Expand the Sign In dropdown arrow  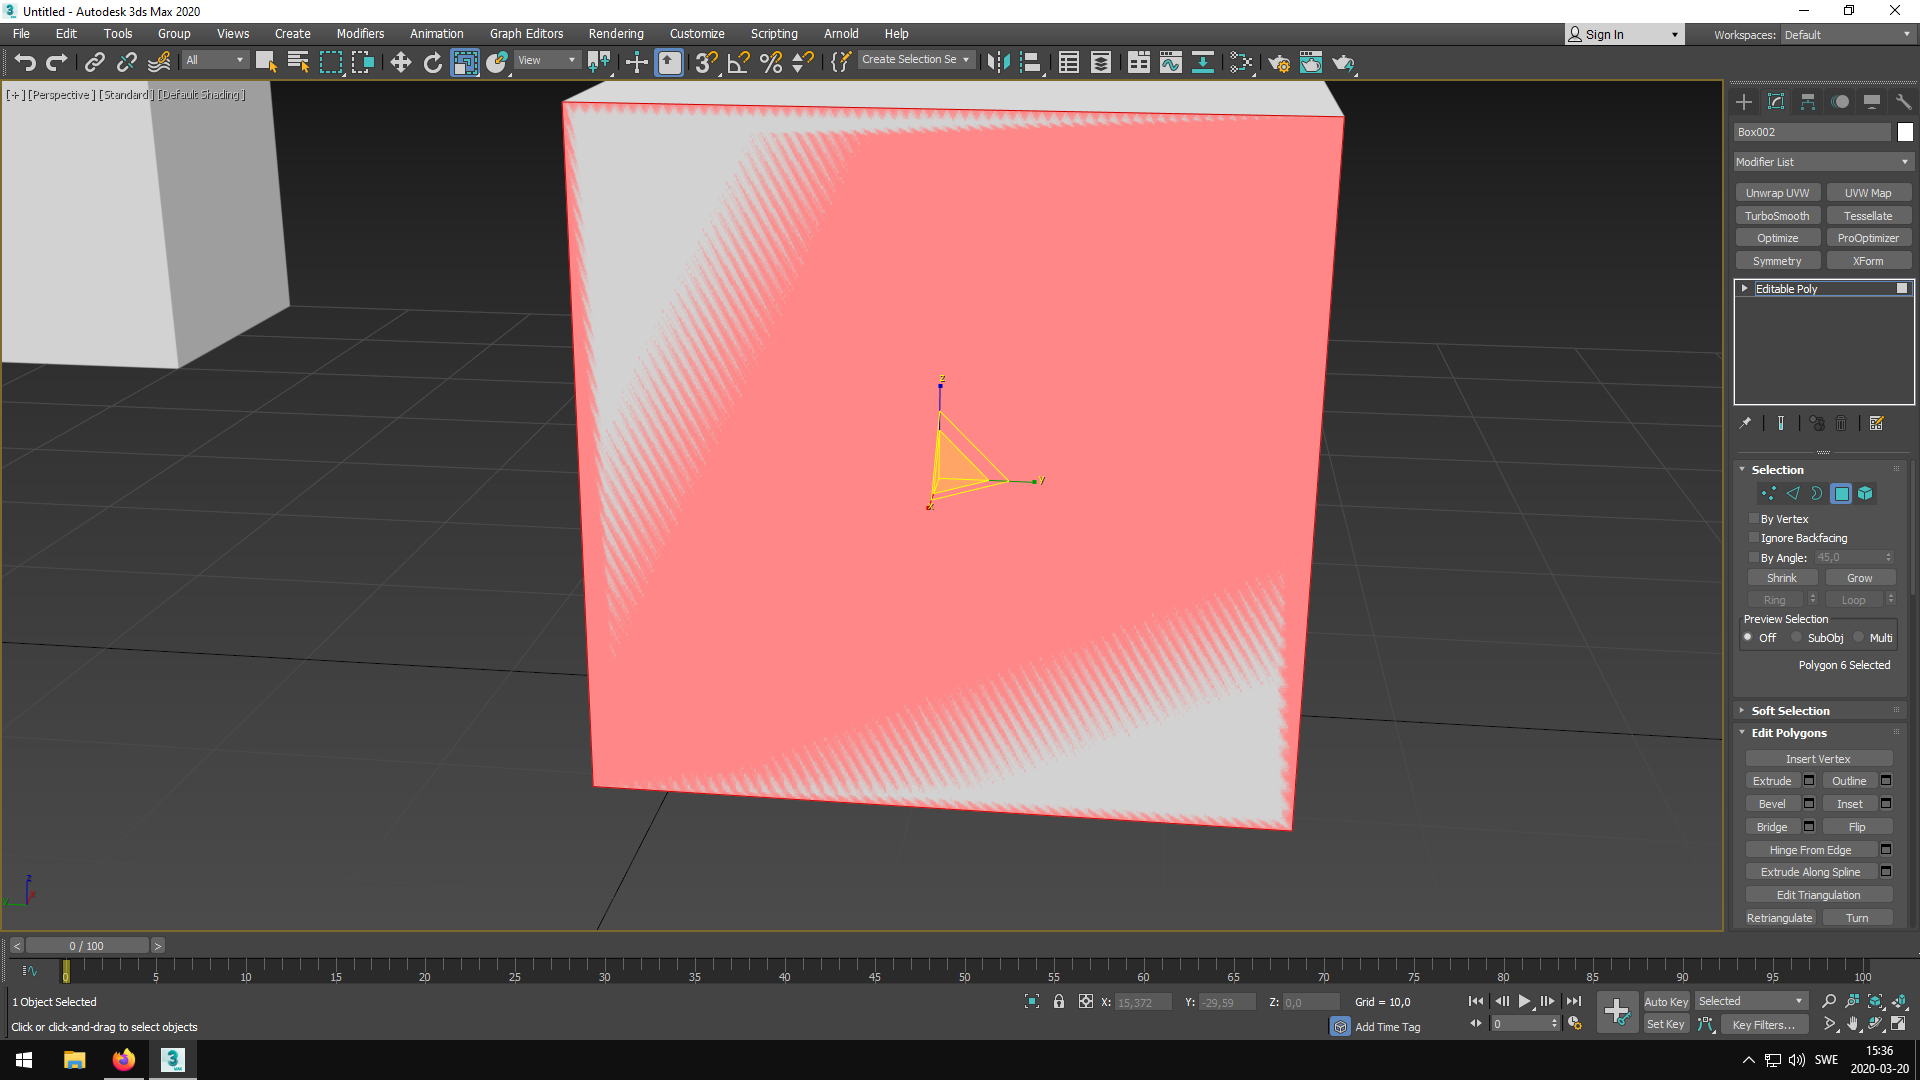[1675, 35]
